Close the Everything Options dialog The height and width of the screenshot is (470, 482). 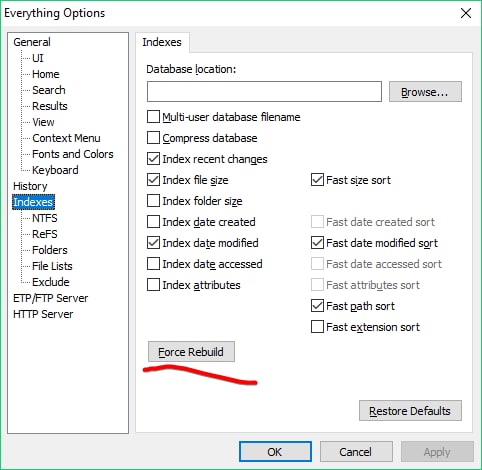click(466, 13)
